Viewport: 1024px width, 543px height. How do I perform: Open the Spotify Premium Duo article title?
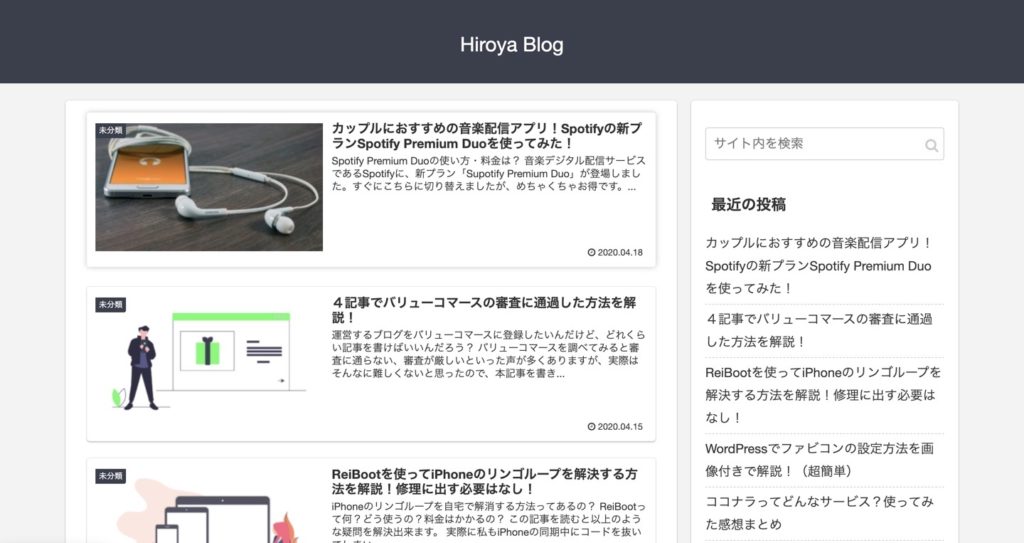487,136
